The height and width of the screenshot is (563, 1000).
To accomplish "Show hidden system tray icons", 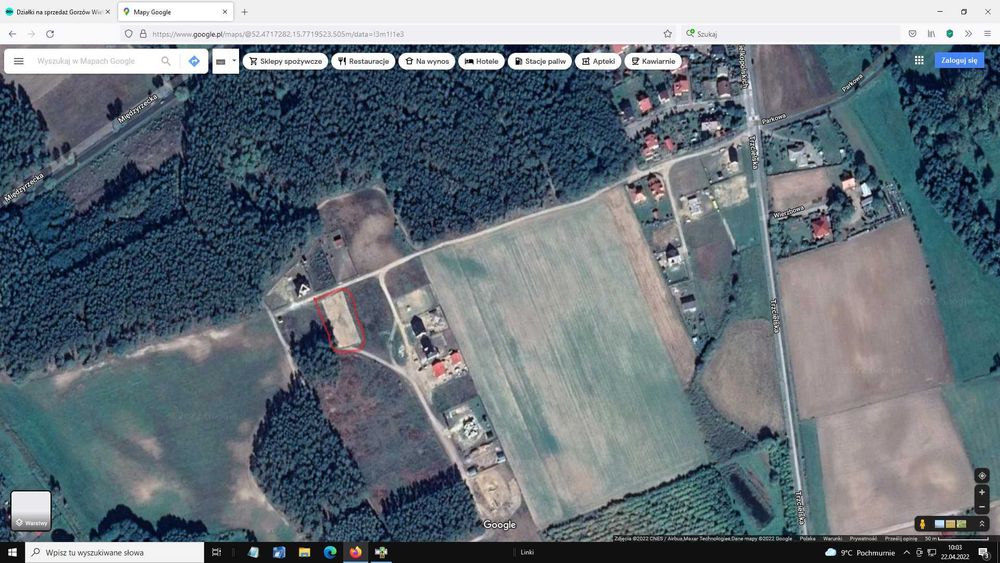I will click(x=906, y=553).
